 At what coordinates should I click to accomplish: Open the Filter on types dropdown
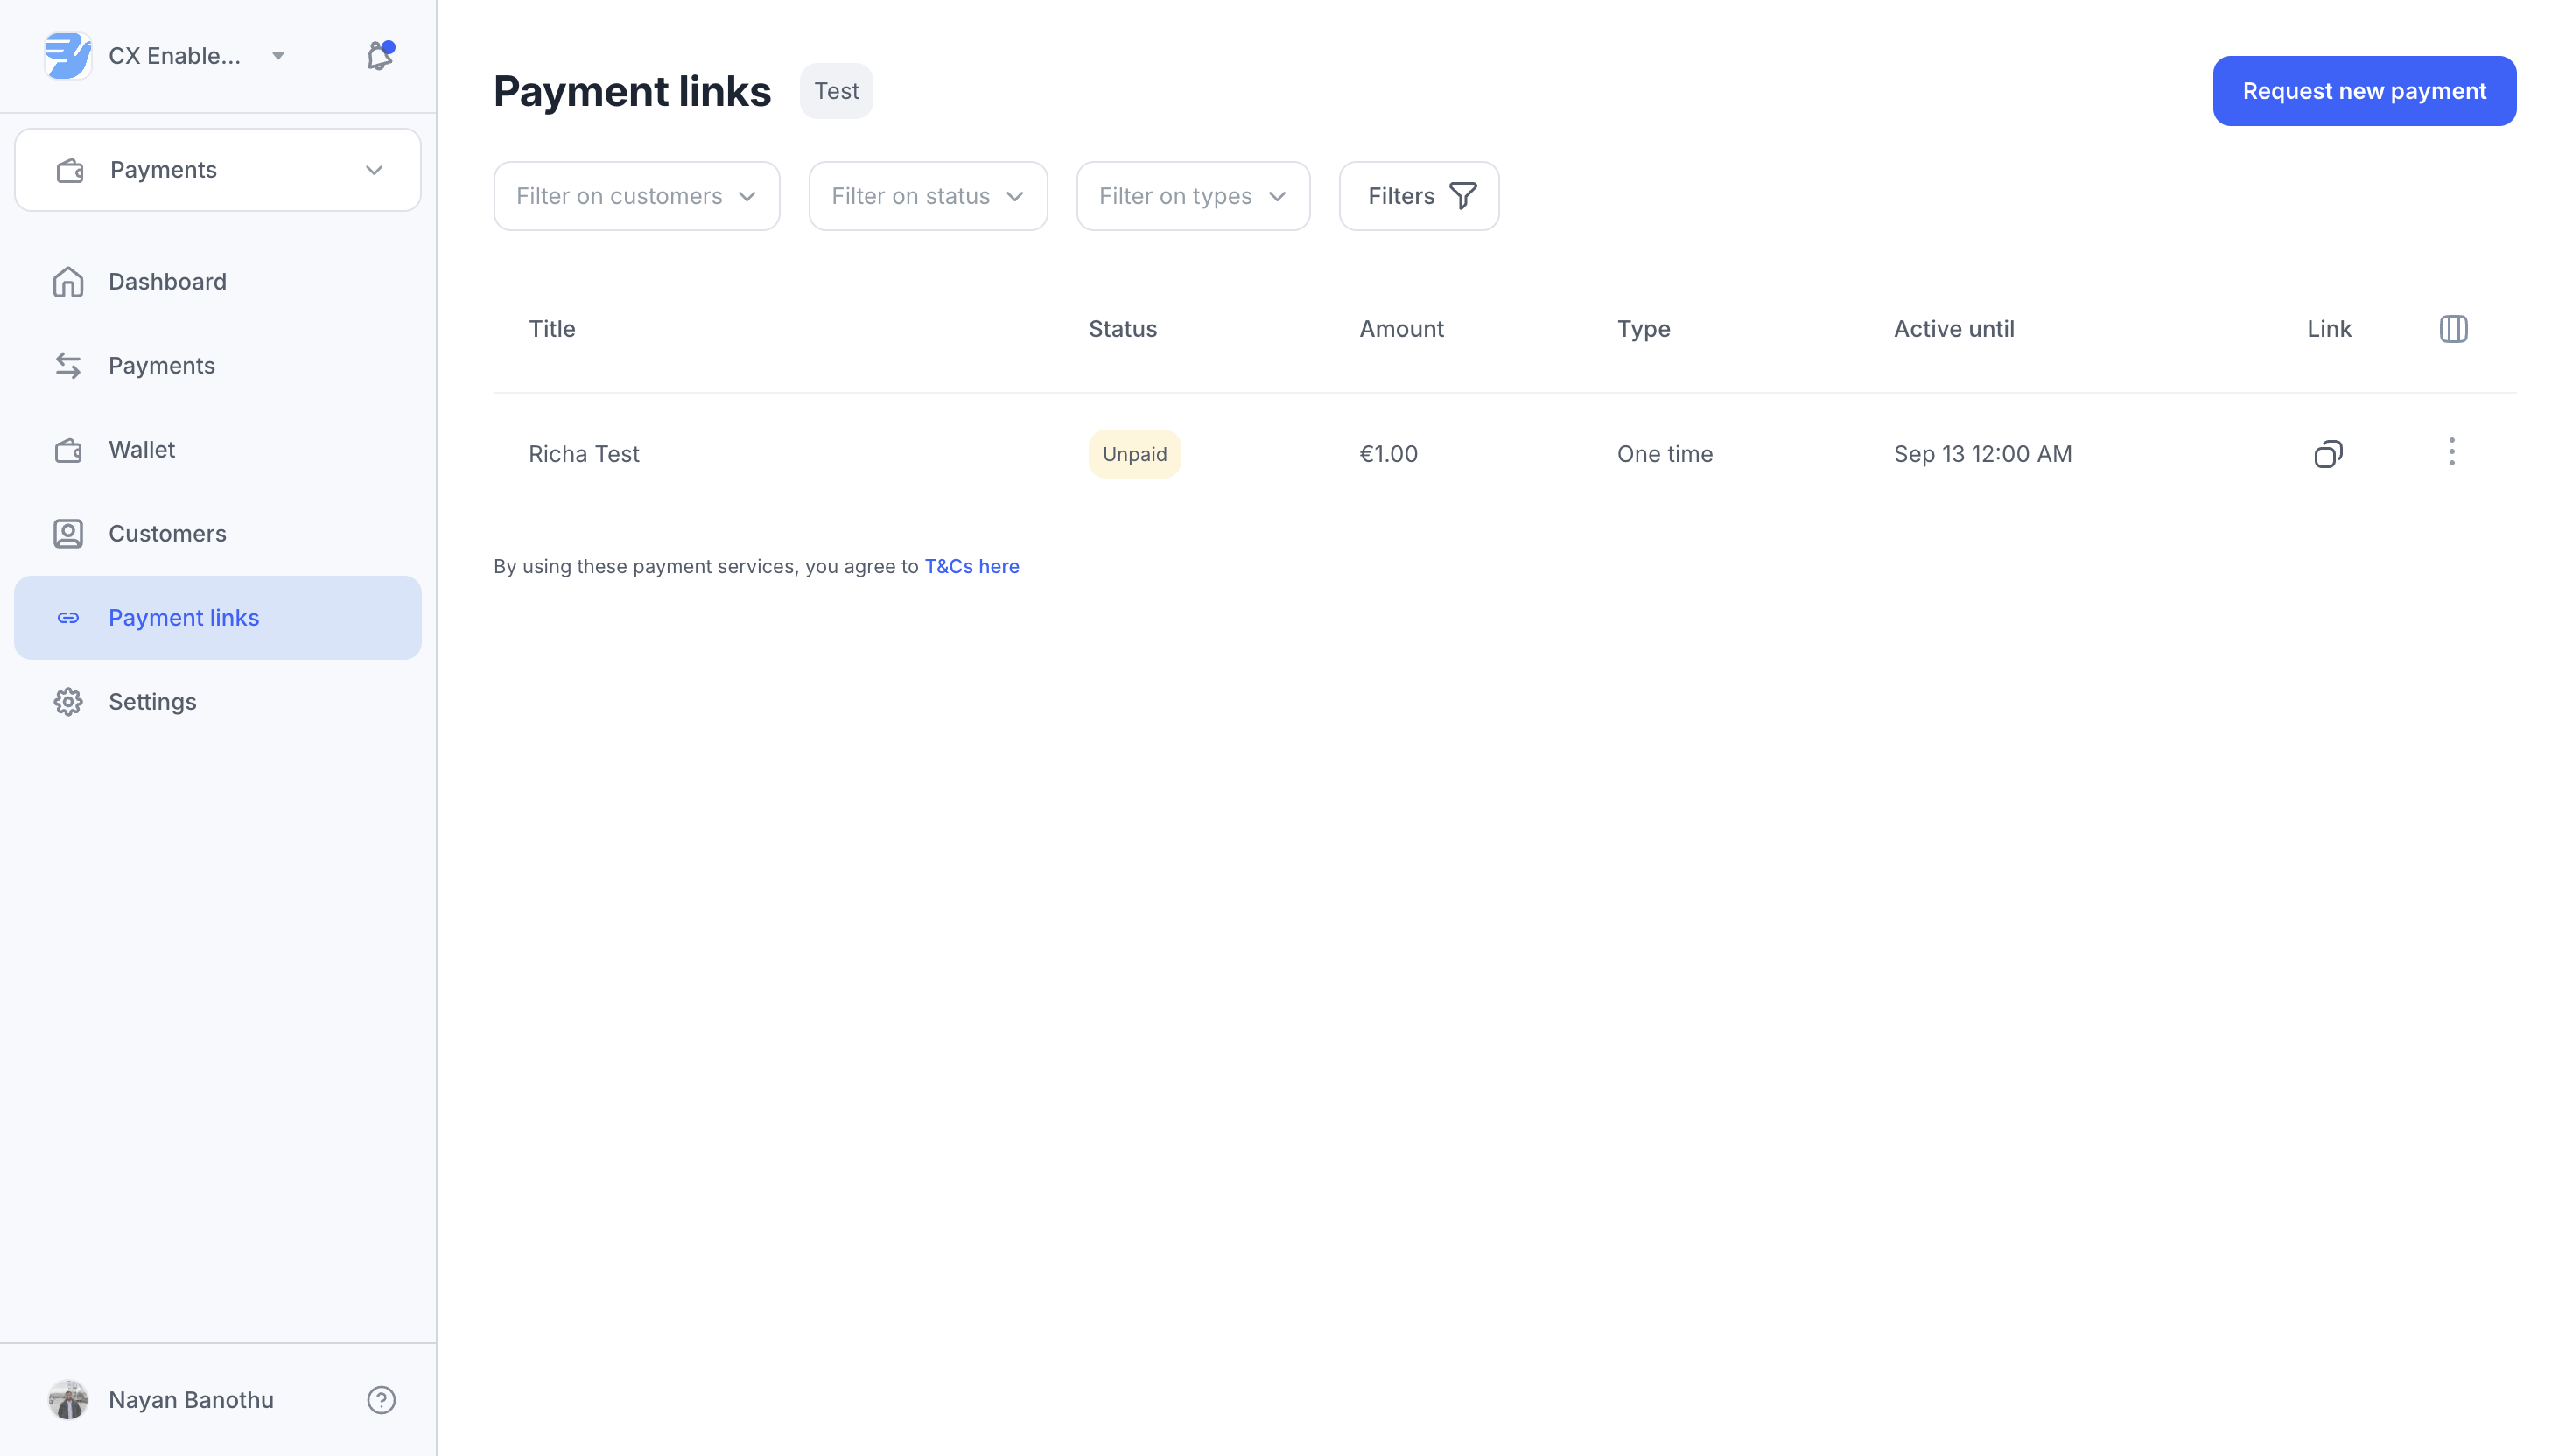click(1192, 196)
